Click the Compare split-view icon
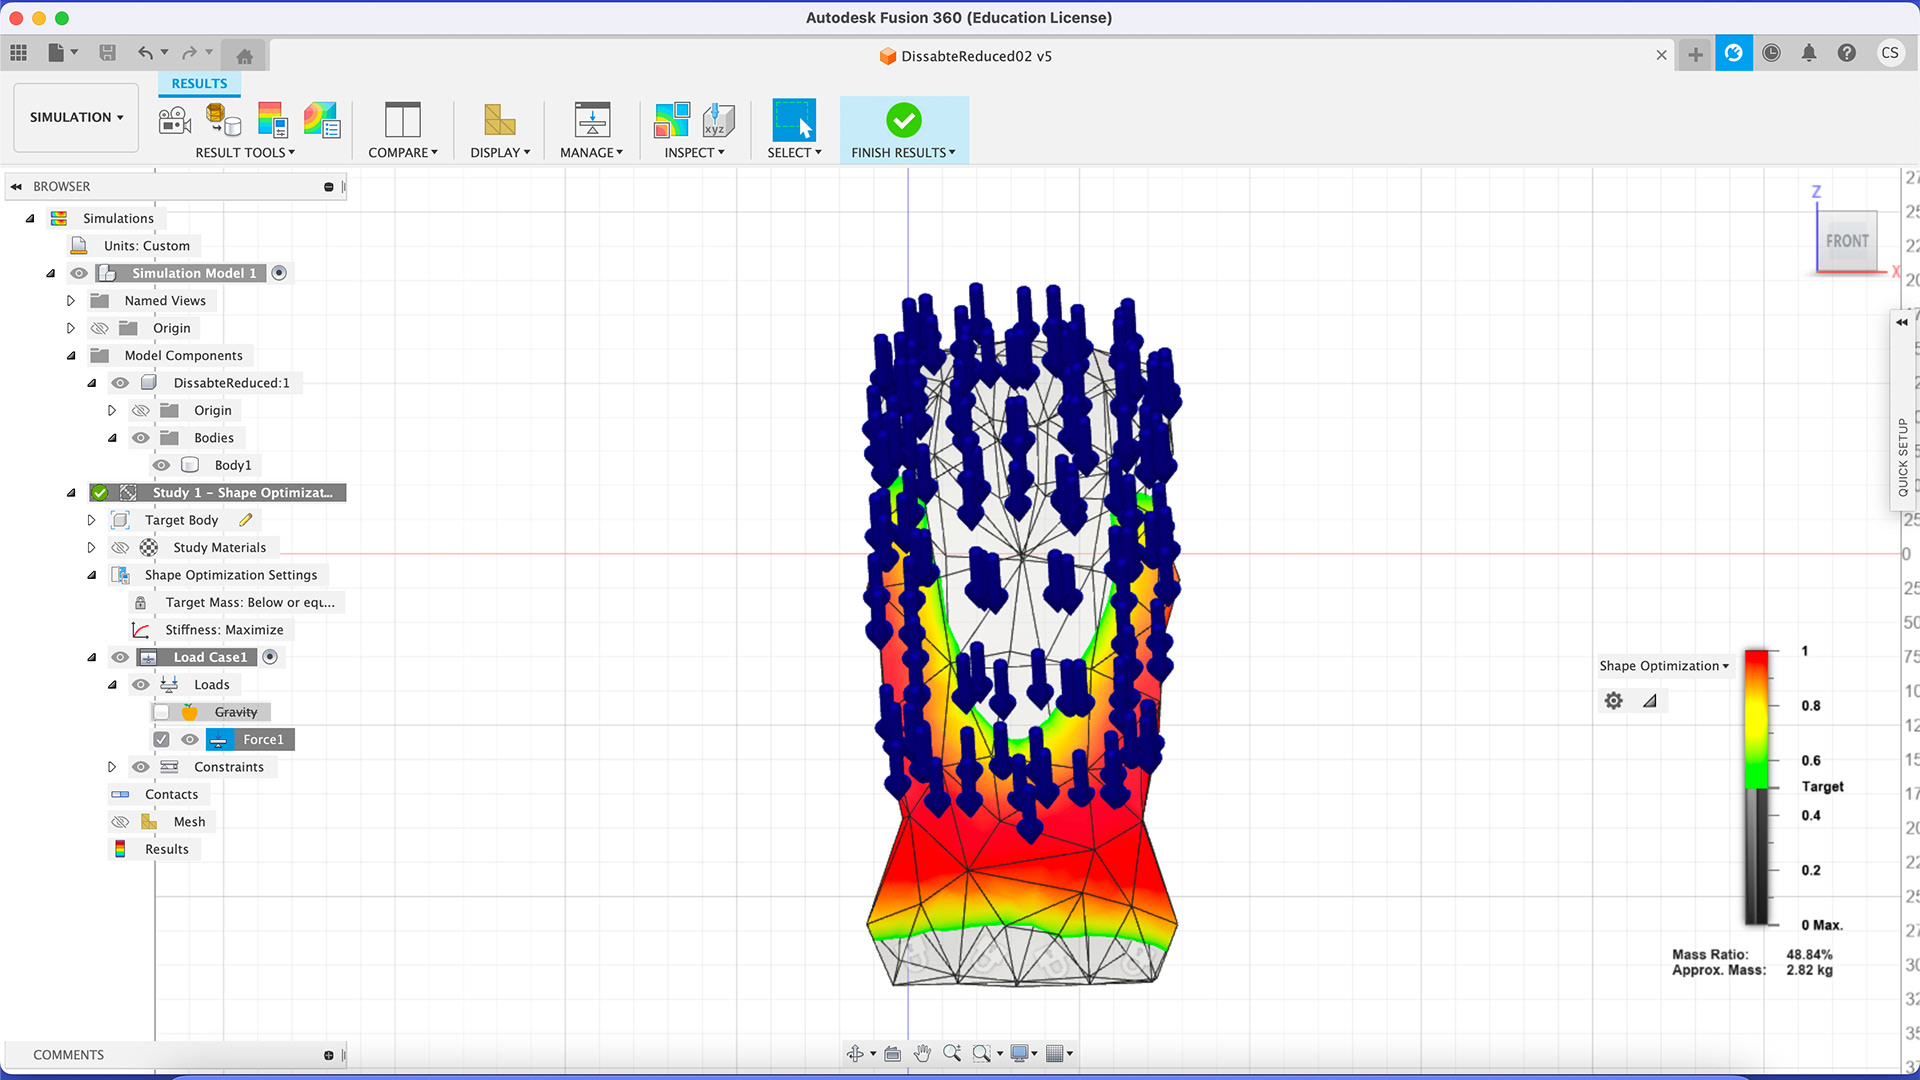The image size is (1920, 1080). [x=402, y=120]
